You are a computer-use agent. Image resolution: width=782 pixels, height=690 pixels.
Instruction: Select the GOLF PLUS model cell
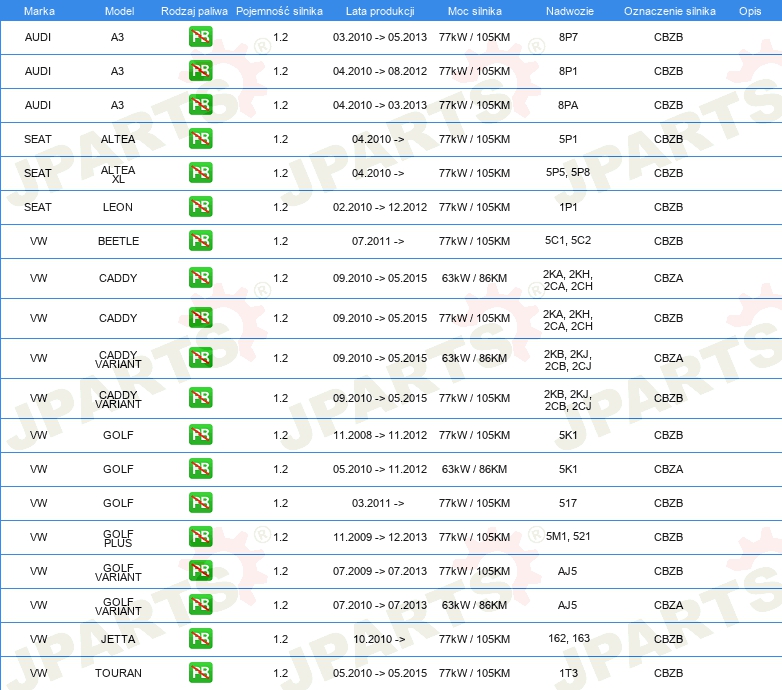coord(118,538)
